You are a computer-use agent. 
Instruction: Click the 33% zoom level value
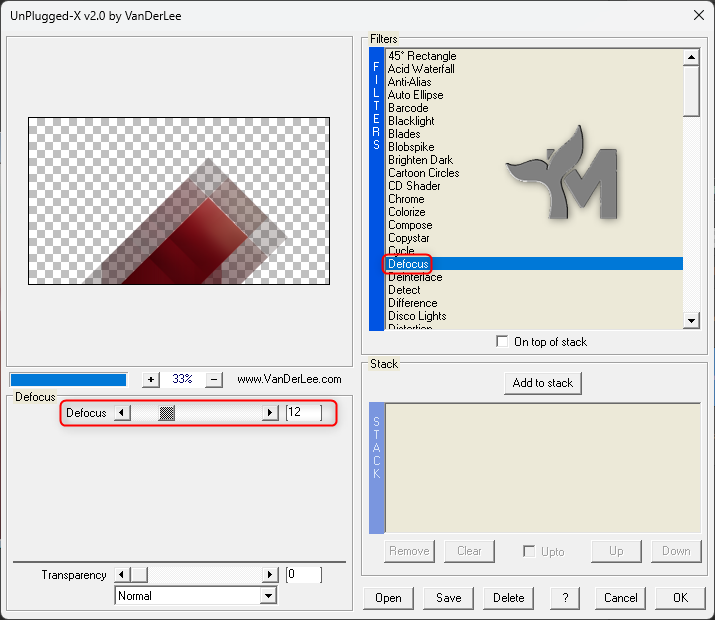182,379
